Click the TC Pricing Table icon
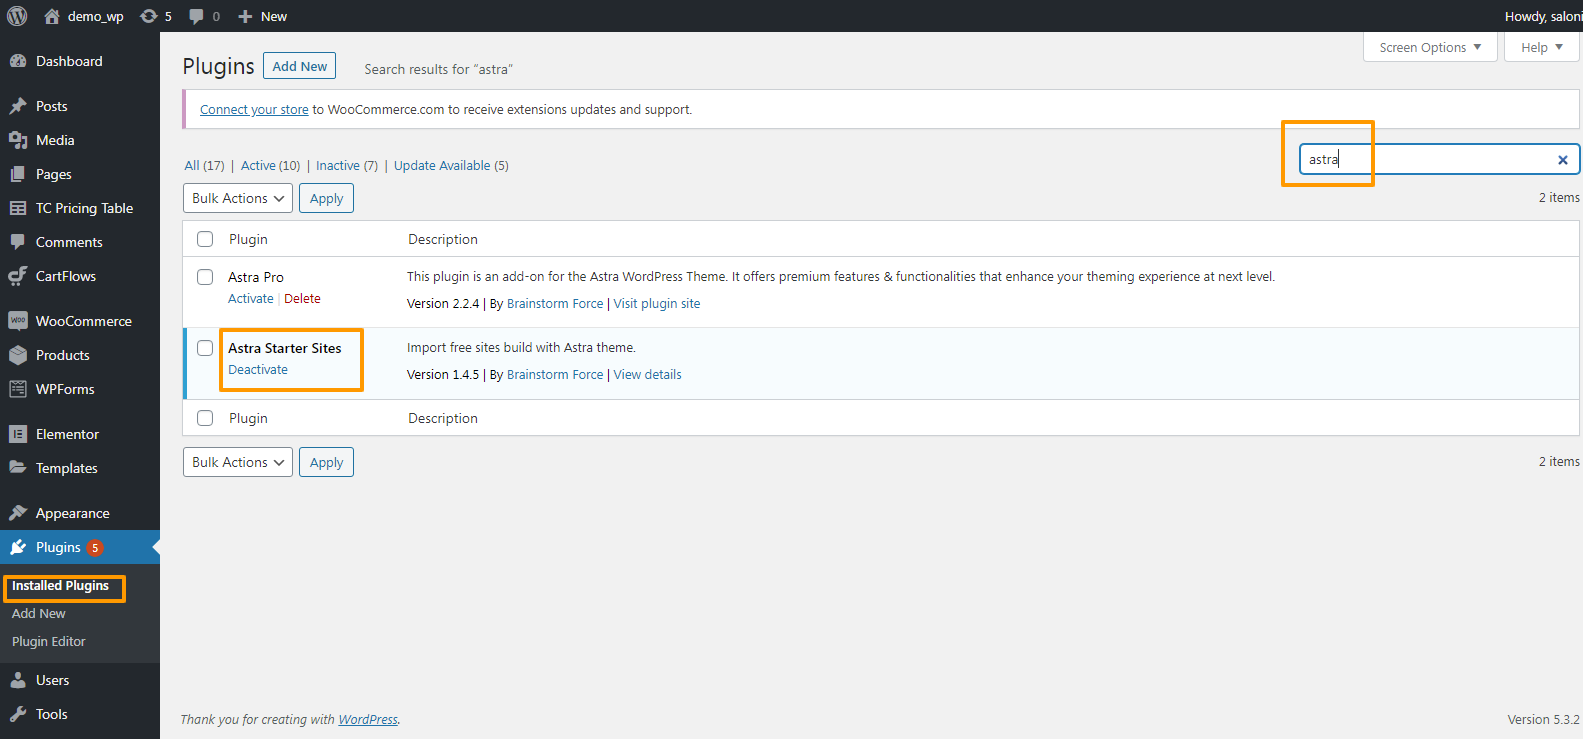Image resolution: width=1583 pixels, height=739 pixels. 18,208
